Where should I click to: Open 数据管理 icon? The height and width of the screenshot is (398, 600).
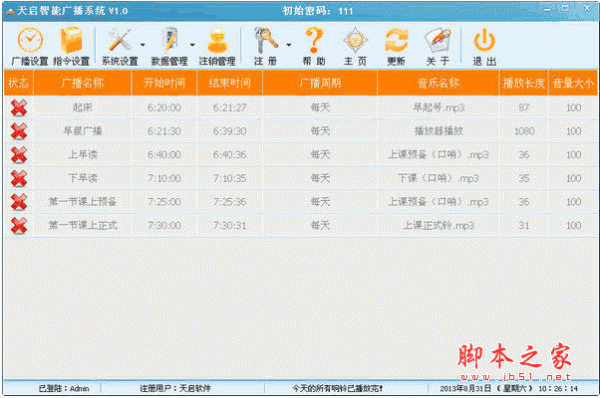click(170, 40)
